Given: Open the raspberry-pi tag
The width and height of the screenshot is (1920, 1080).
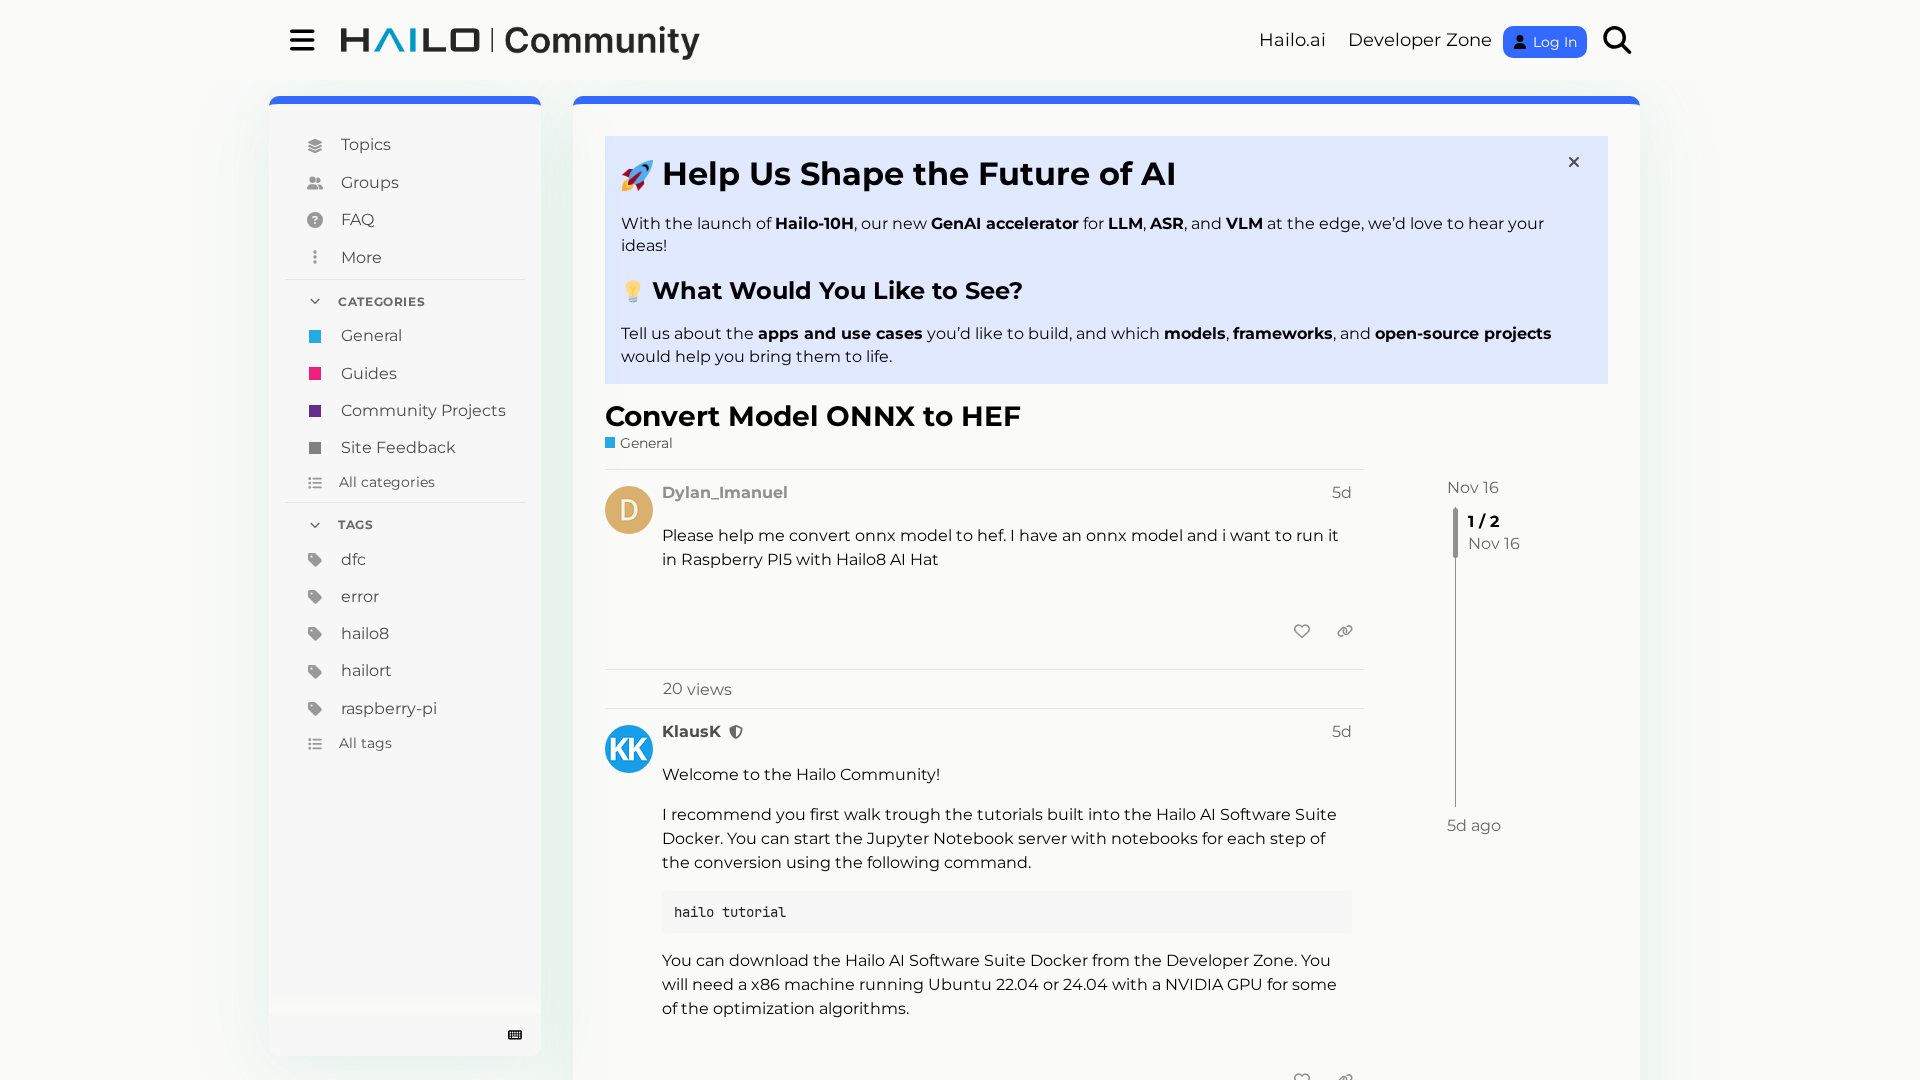Looking at the screenshot, I should pos(388,708).
